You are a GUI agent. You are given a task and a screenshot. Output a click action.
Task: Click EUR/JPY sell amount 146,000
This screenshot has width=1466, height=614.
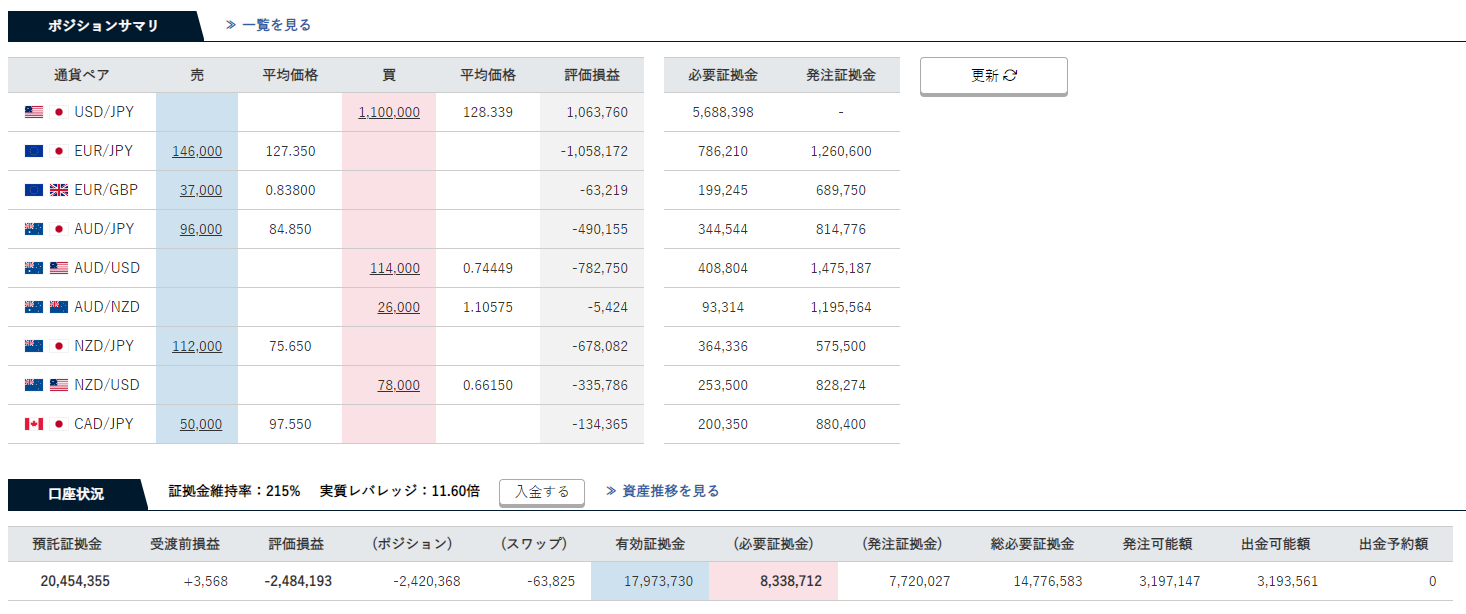pyautogui.click(x=197, y=151)
